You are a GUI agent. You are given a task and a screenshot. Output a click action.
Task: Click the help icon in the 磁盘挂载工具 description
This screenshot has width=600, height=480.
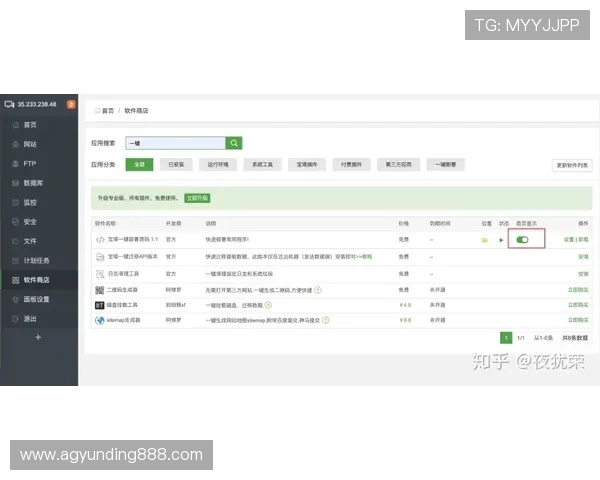[x=268, y=305]
